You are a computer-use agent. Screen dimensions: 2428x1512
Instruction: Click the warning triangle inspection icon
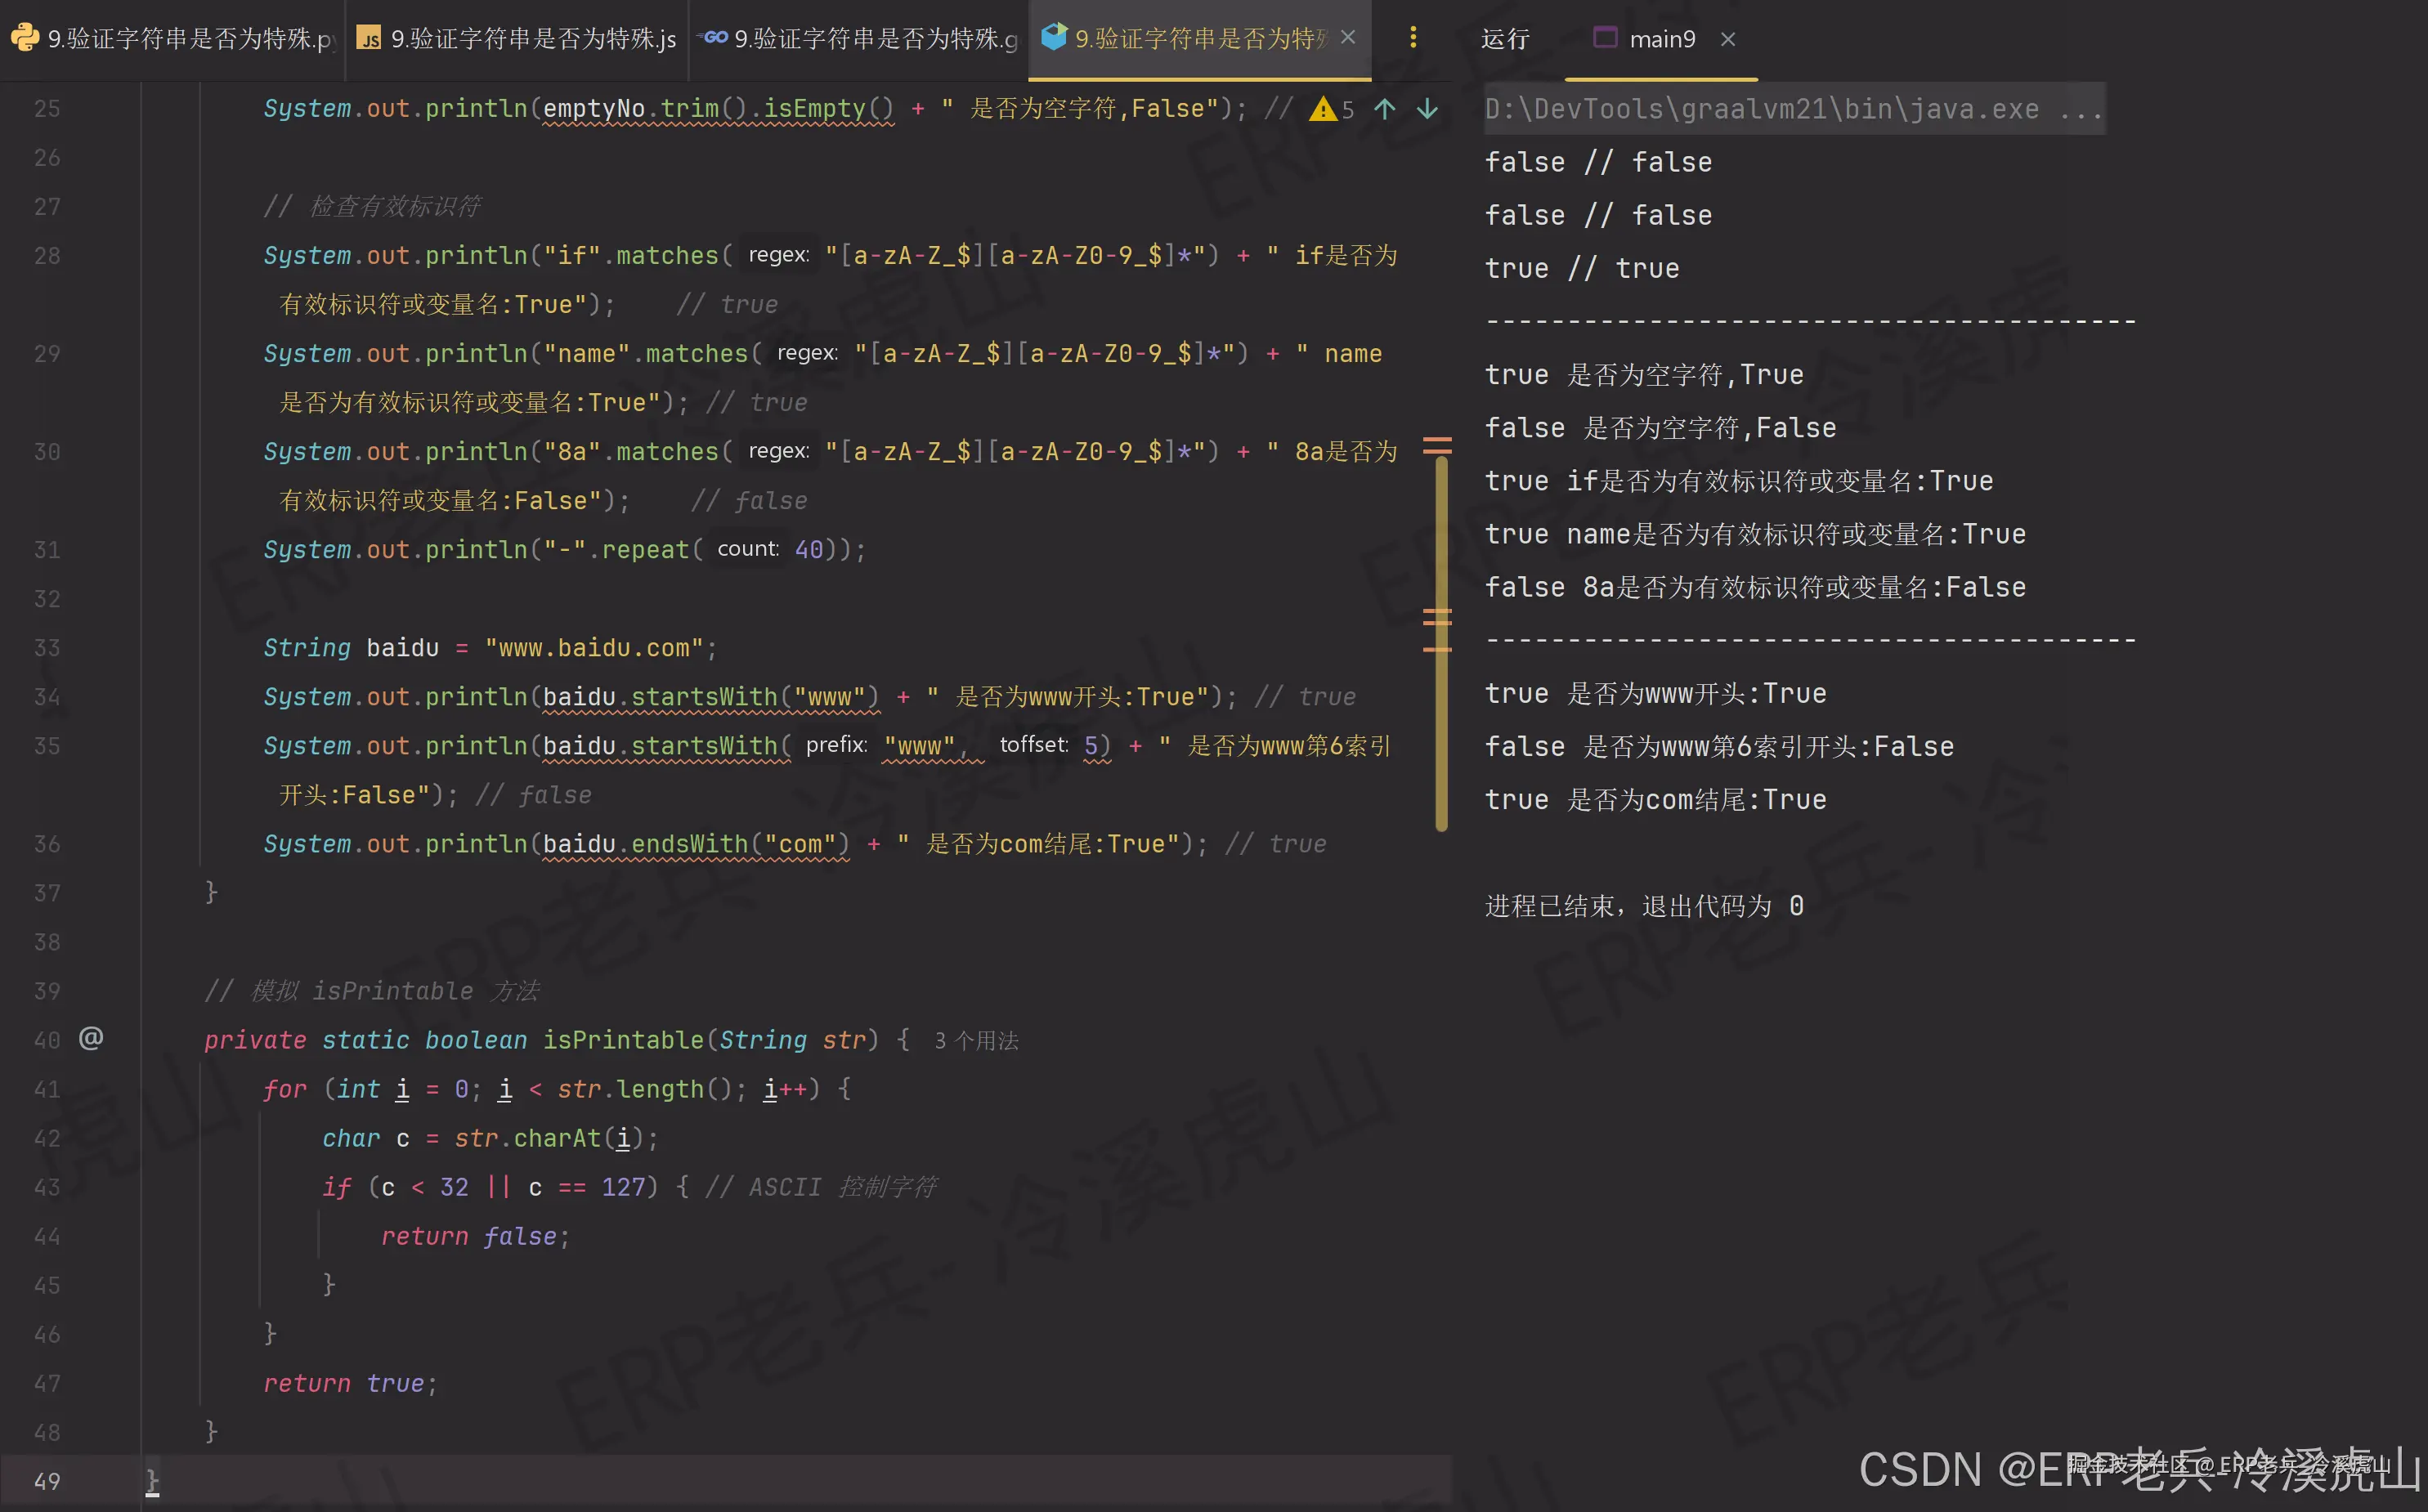pyautogui.click(x=1323, y=109)
